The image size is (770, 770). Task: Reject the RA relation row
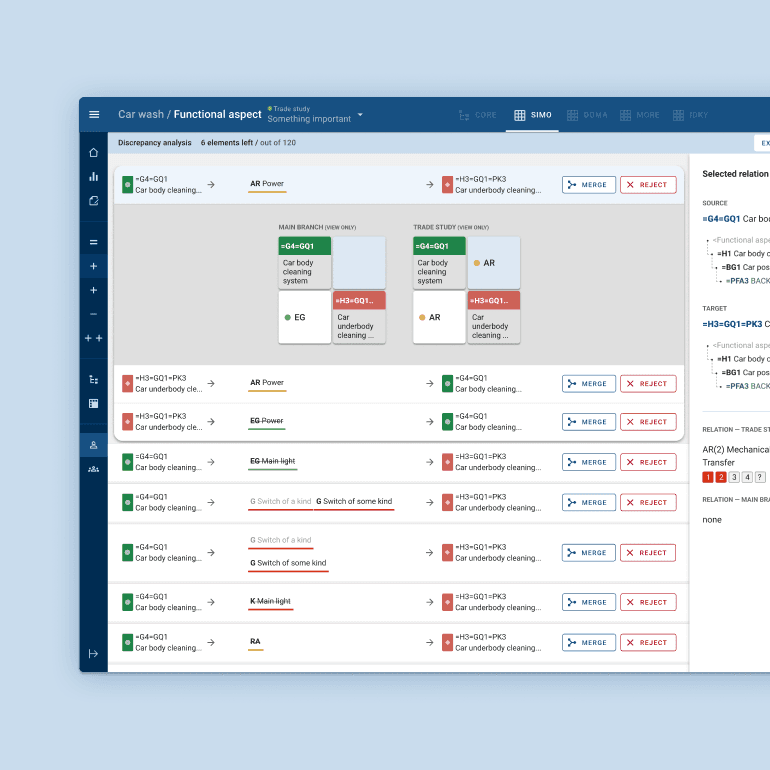point(648,642)
